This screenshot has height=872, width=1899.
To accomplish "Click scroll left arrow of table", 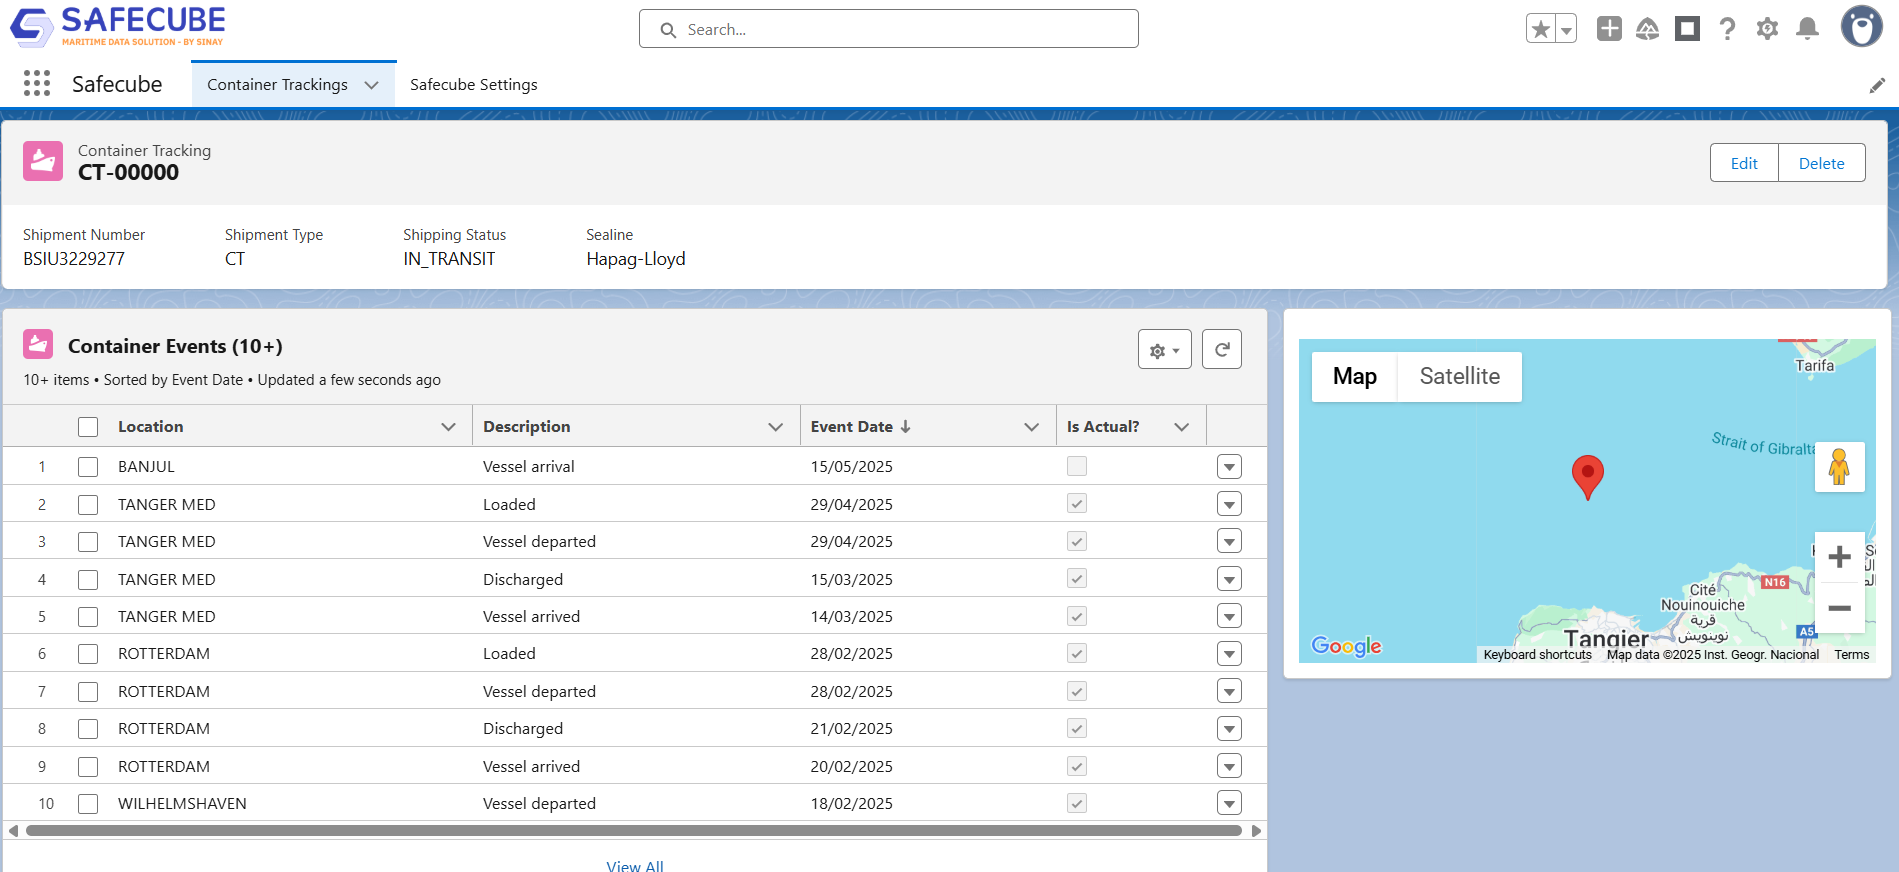I will (13, 830).
